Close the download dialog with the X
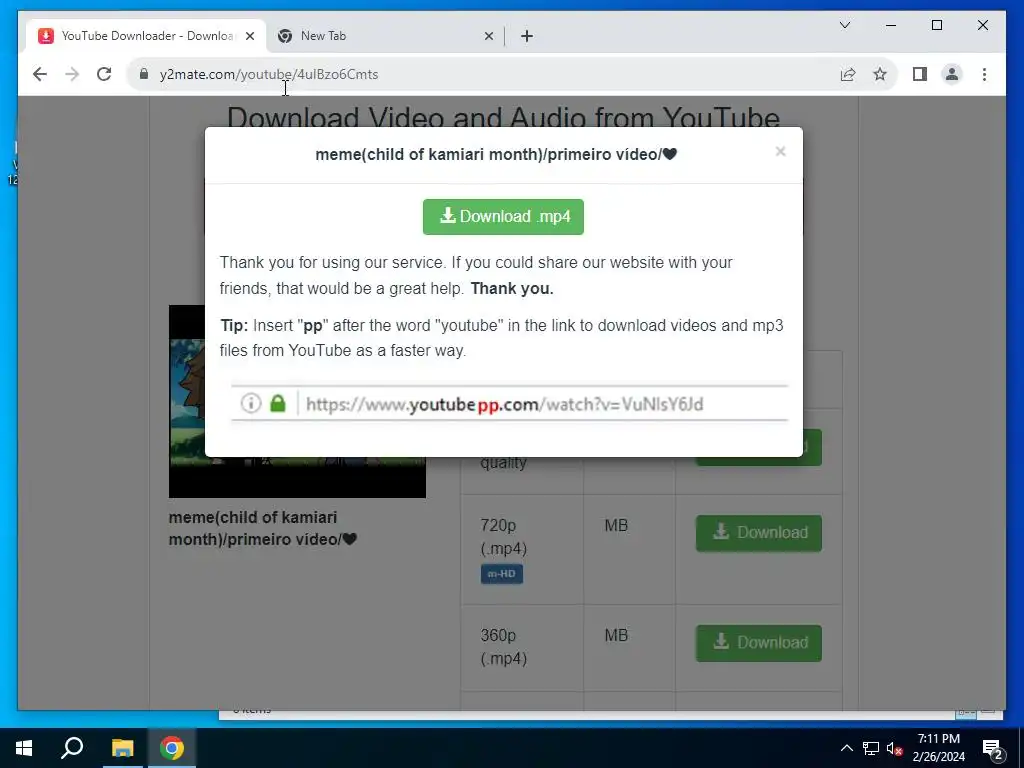 780,152
